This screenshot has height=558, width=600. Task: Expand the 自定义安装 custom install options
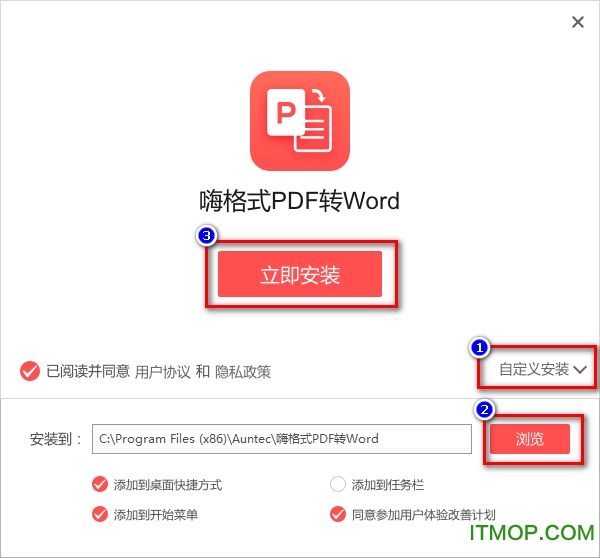click(542, 369)
